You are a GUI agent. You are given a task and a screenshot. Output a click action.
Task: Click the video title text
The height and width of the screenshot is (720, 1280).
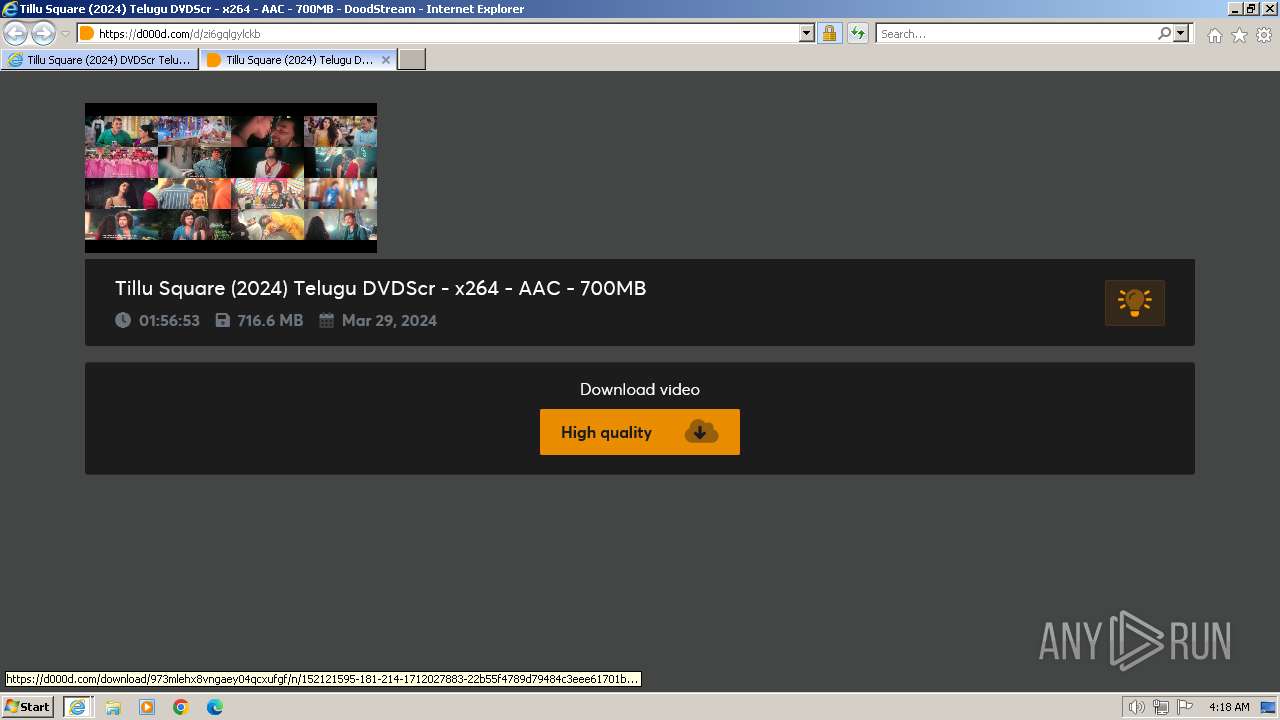click(x=381, y=288)
